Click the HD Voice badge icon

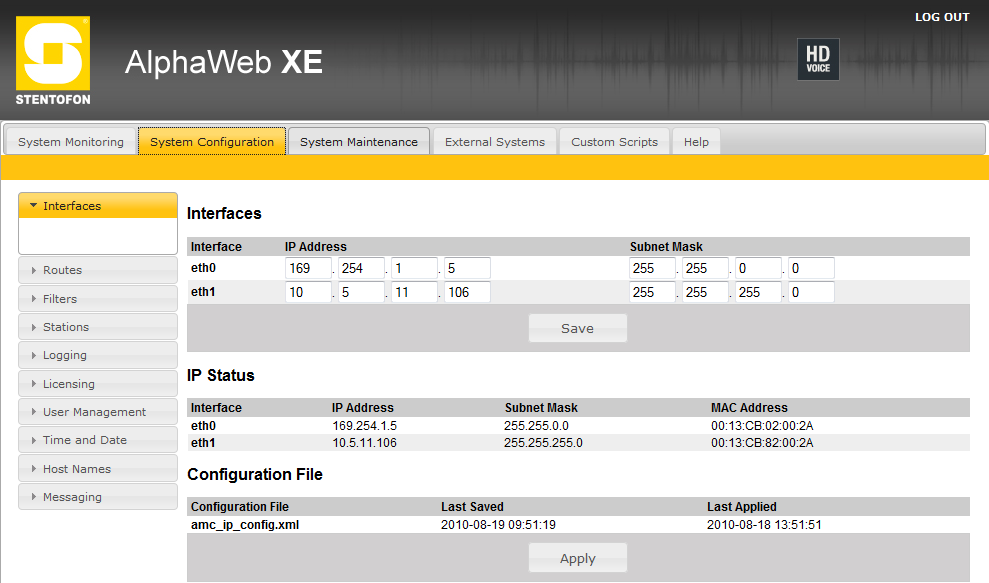(x=817, y=59)
